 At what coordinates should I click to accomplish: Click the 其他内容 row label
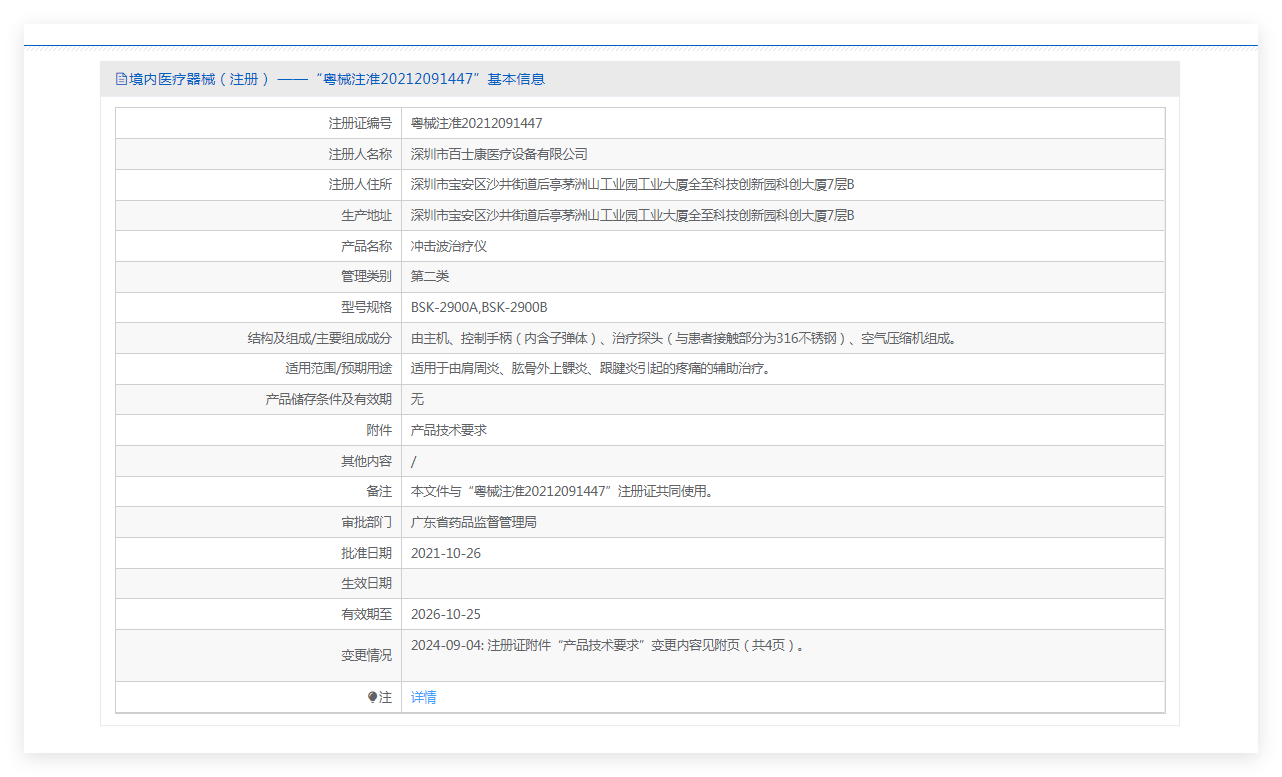tap(366, 461)
